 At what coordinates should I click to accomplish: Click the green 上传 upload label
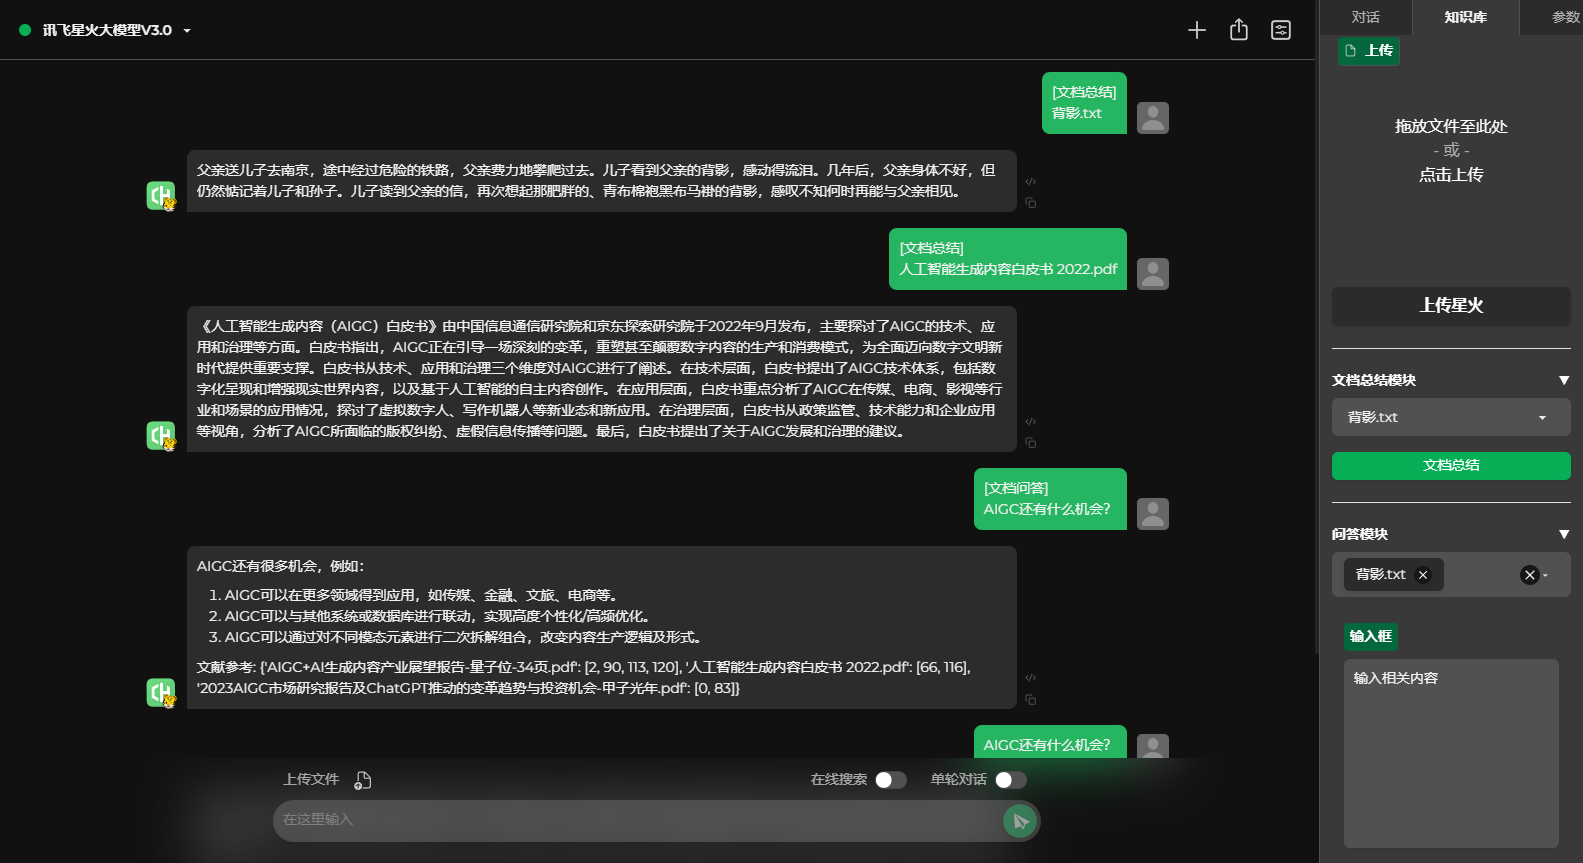click(x=1369, y=50)
